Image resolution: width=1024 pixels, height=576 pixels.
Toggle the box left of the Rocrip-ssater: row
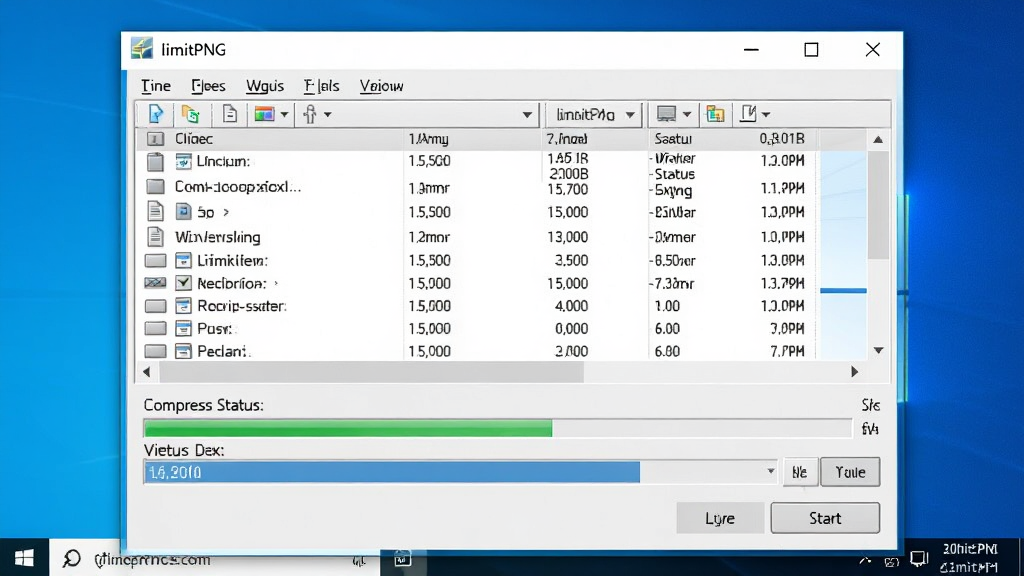(x=155, y=306)
